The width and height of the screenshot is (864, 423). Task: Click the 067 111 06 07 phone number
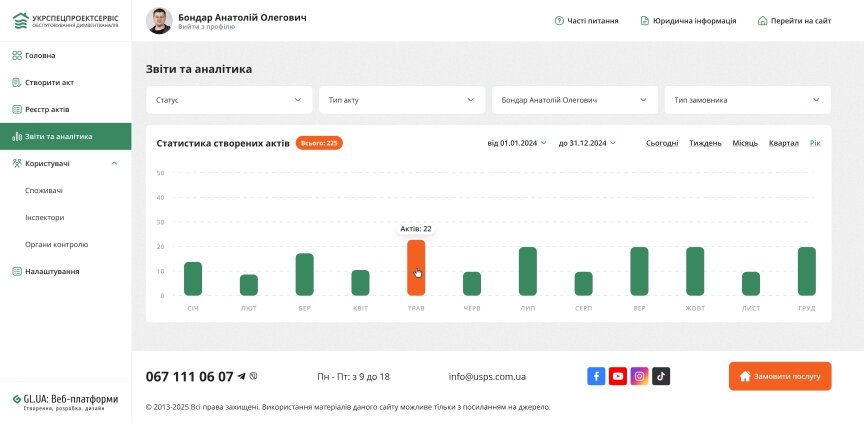coord(190,377)
